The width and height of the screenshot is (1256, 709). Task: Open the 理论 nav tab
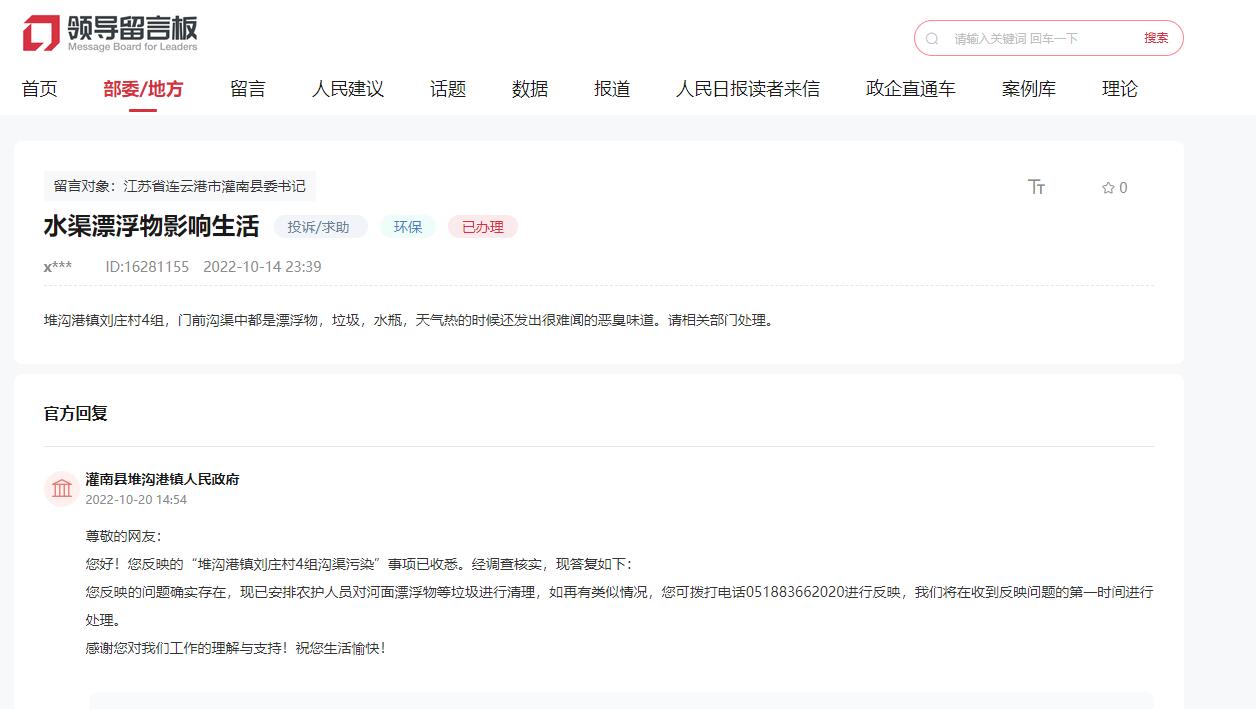[1120, 89]
